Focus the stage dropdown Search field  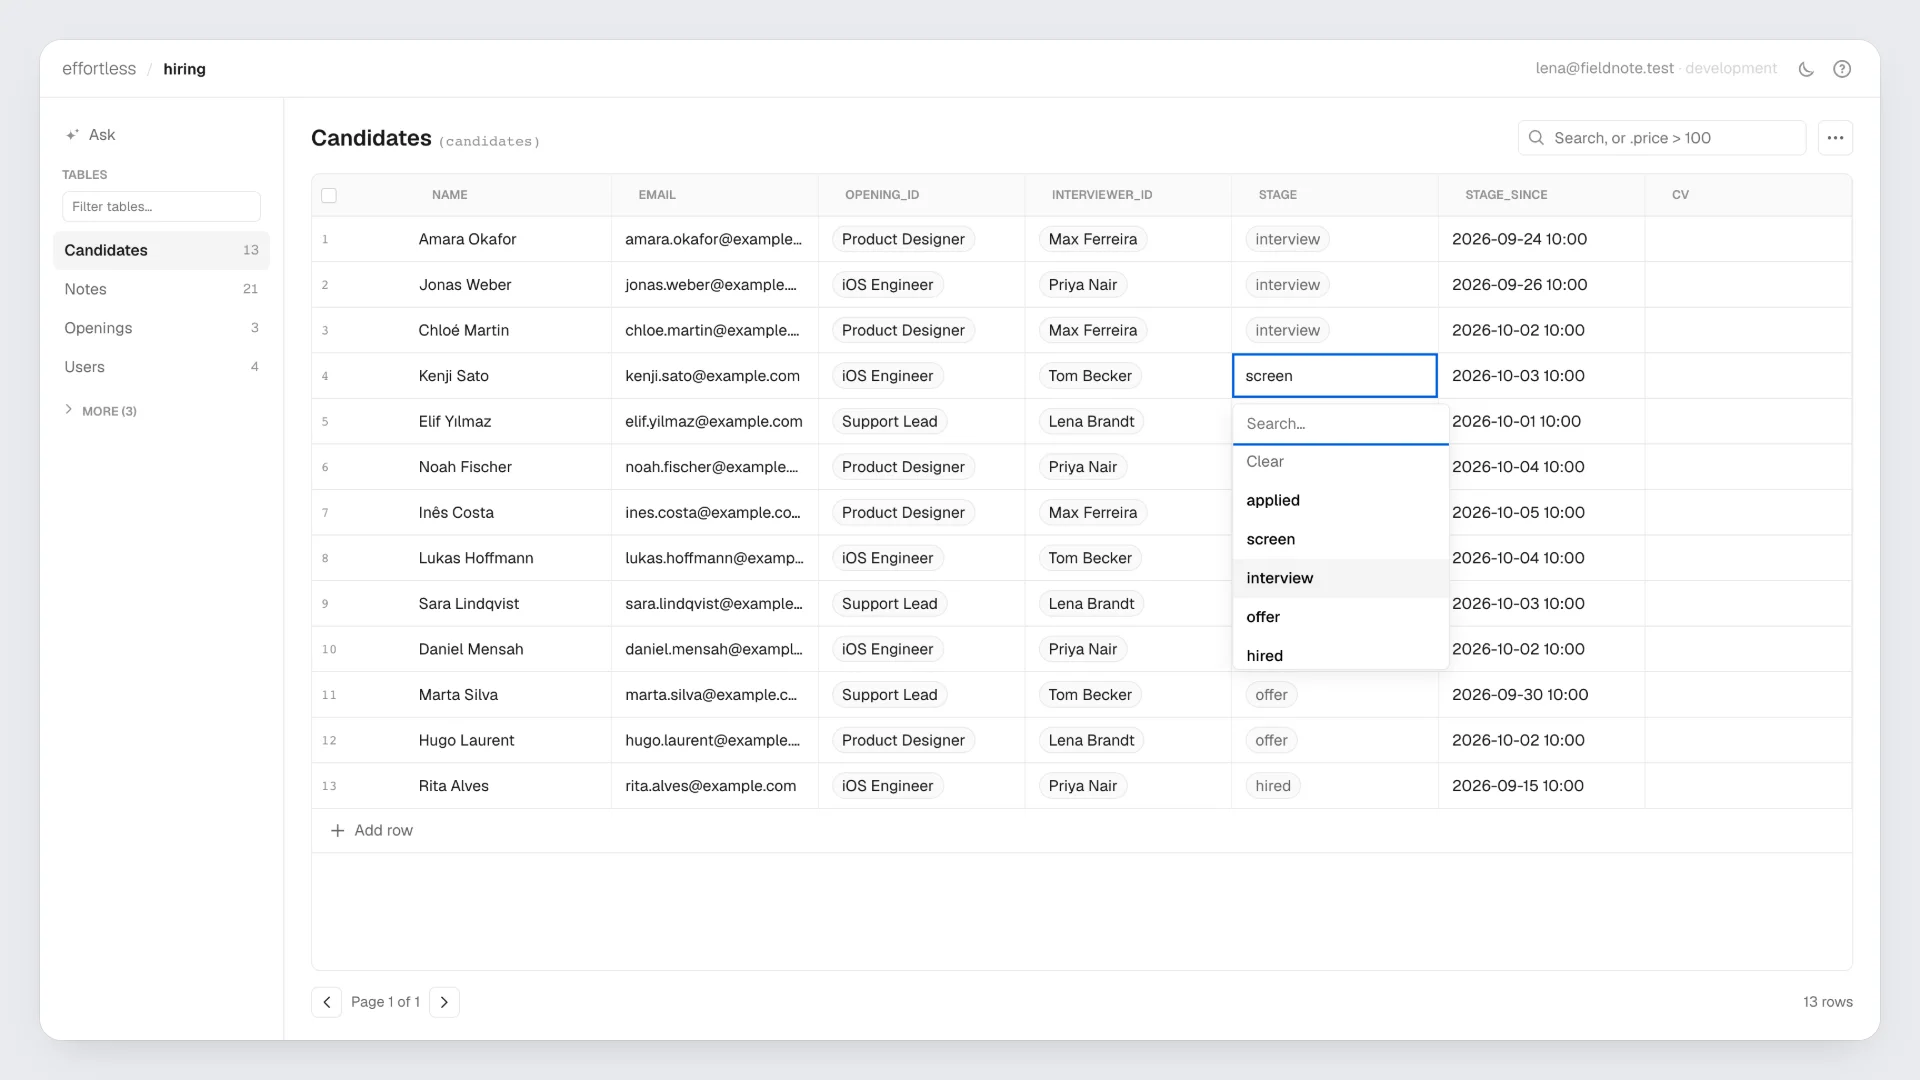(1341, 424)
